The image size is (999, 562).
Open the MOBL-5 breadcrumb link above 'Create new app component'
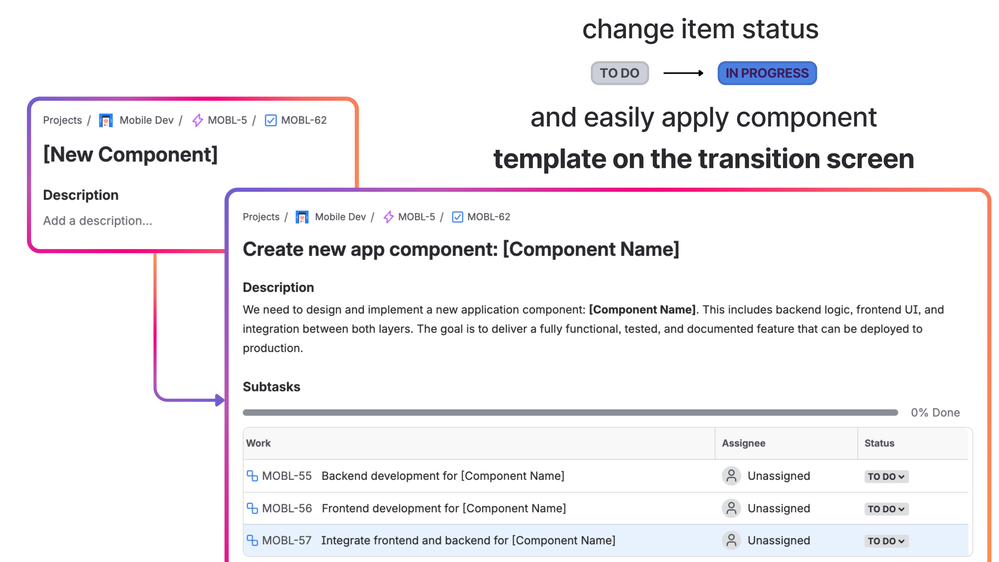pyautogui.click(x=416, y=217)
